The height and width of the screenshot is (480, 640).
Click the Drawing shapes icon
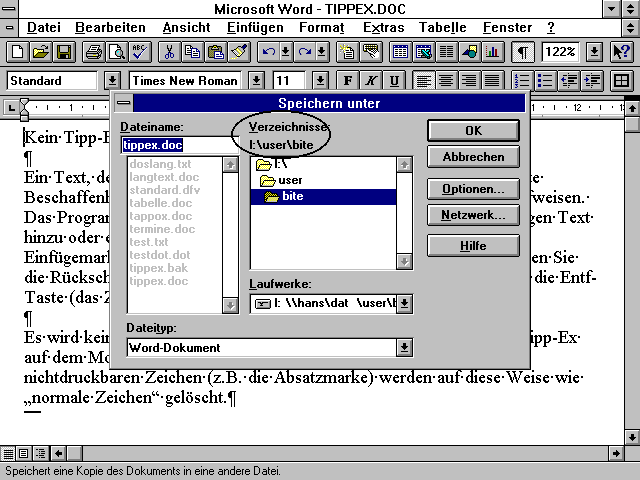click(470, 52)
